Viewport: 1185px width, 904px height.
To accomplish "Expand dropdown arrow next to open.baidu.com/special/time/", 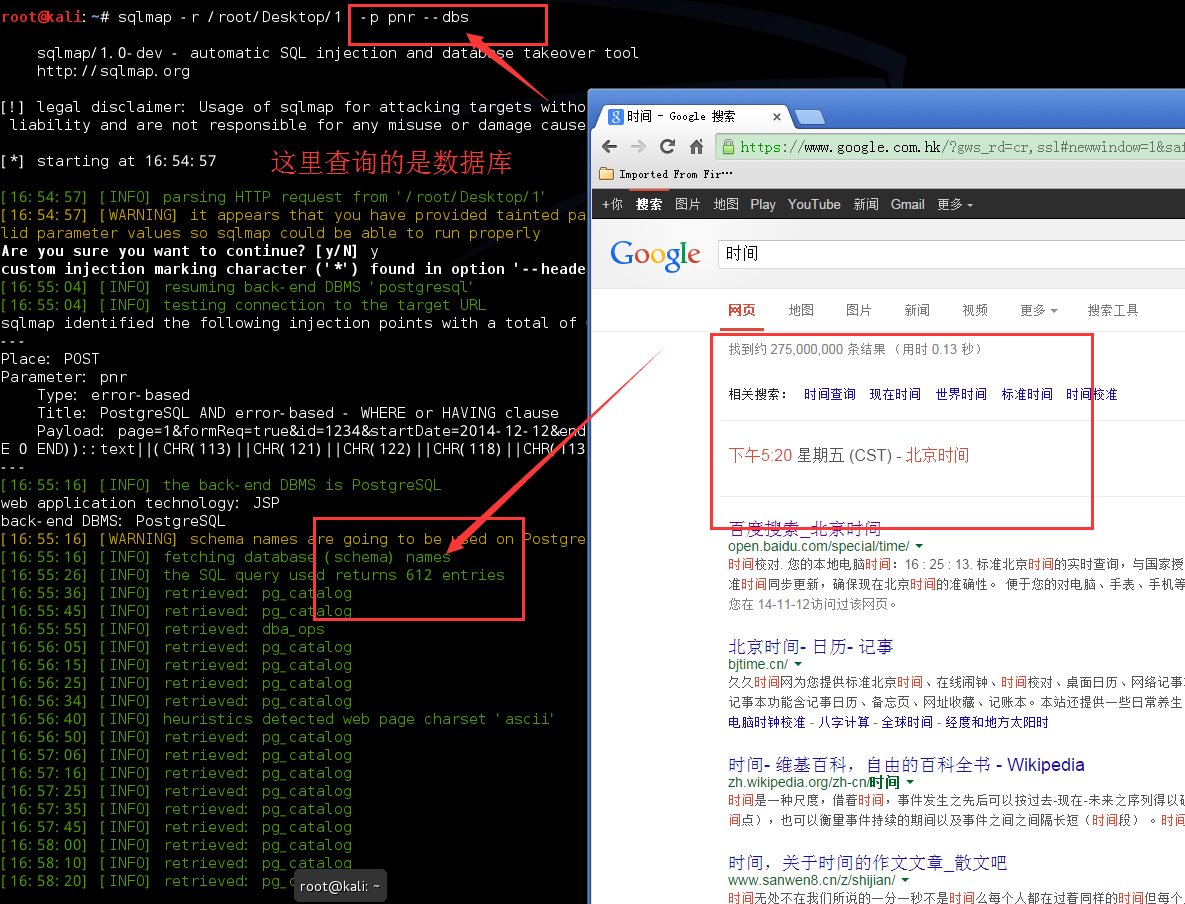I will click(919, 546).
